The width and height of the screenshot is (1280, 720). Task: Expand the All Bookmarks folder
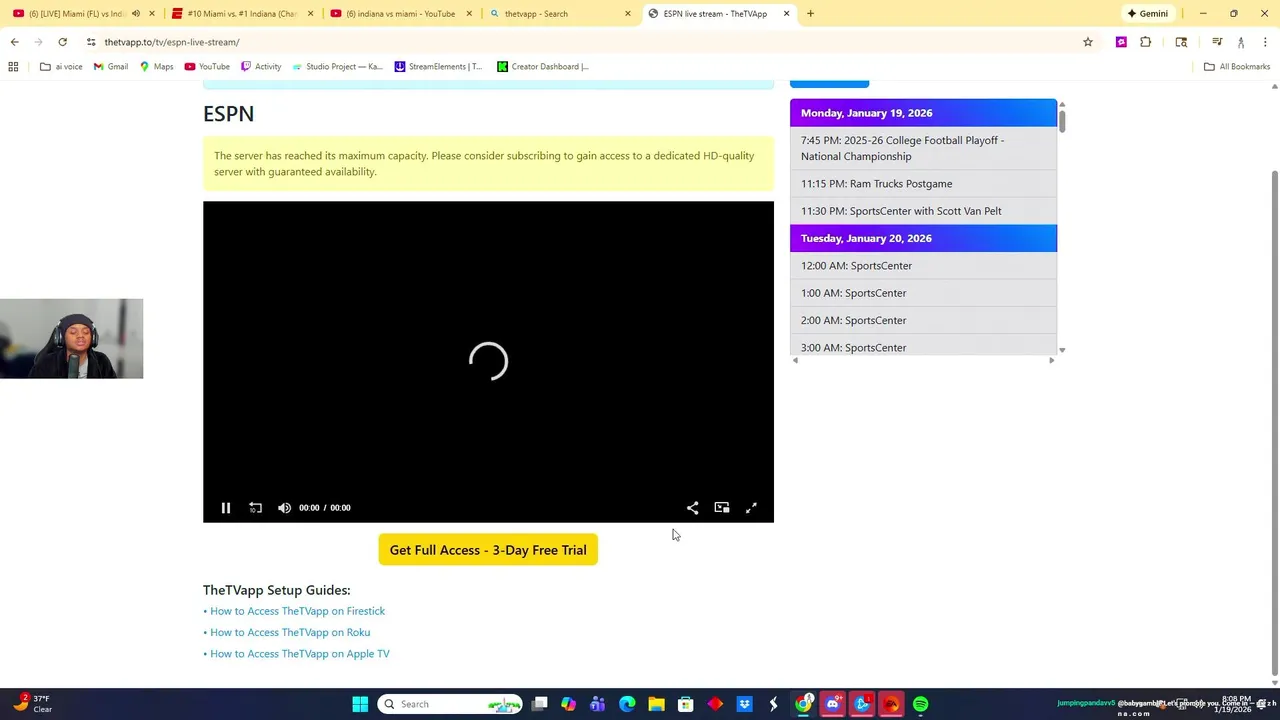(1237, 67)
